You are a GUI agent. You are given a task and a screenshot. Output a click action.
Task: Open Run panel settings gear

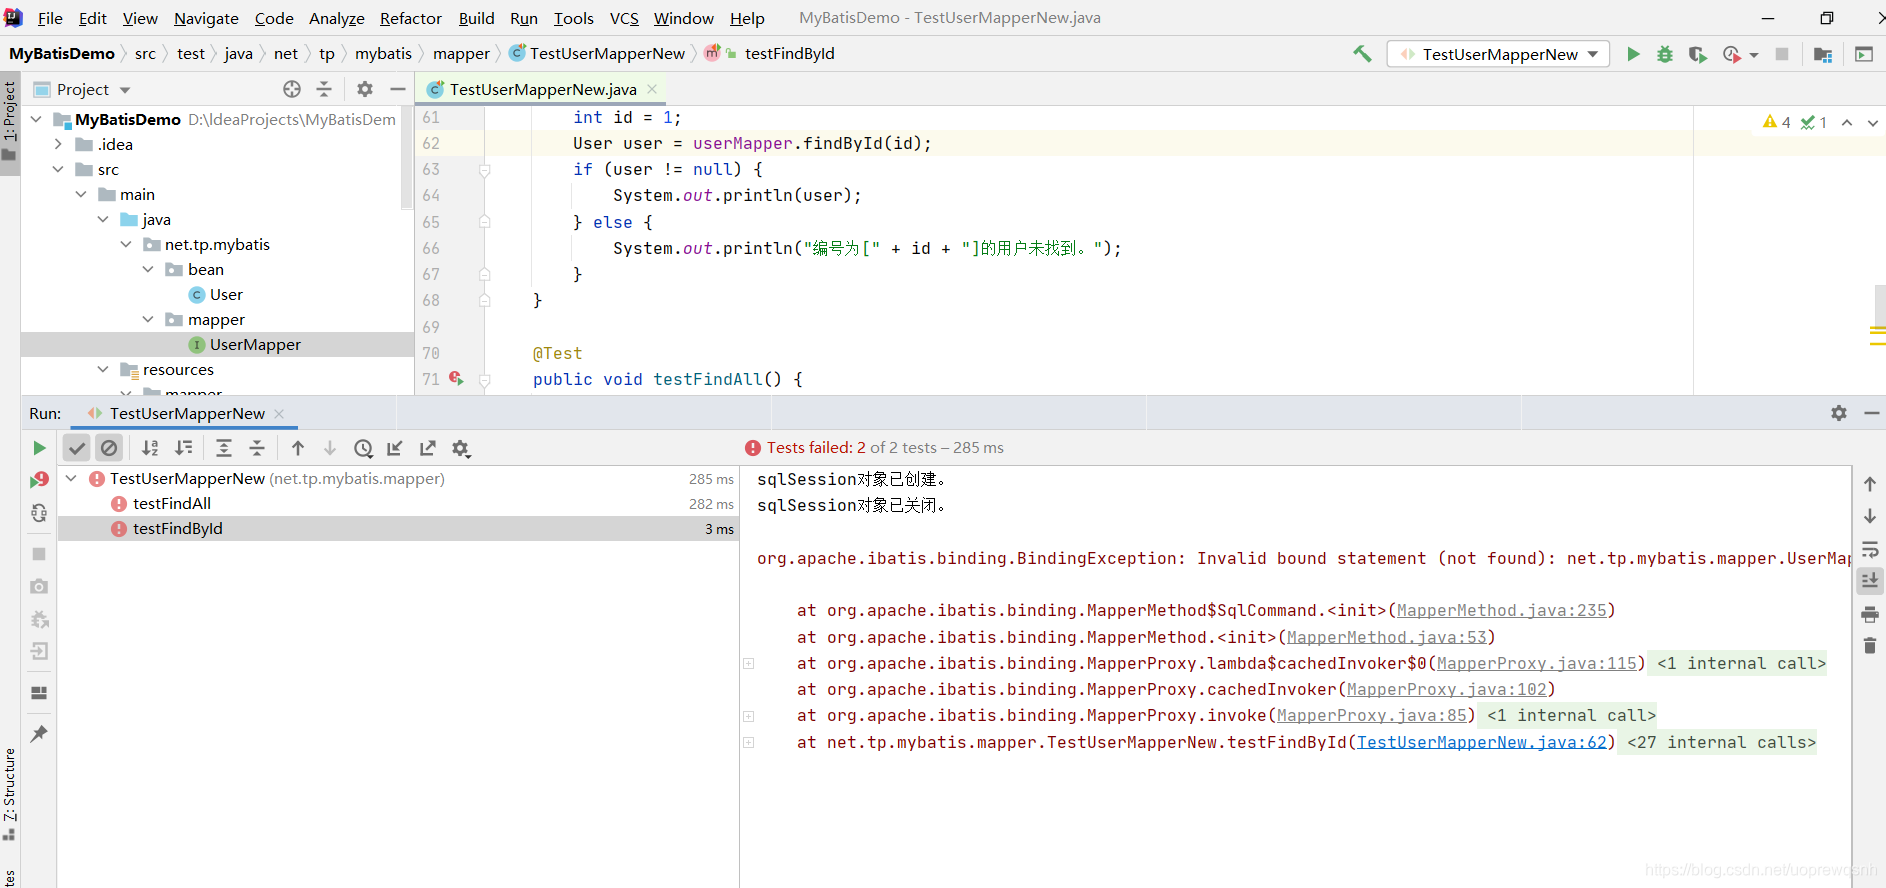click(1839, 413)
